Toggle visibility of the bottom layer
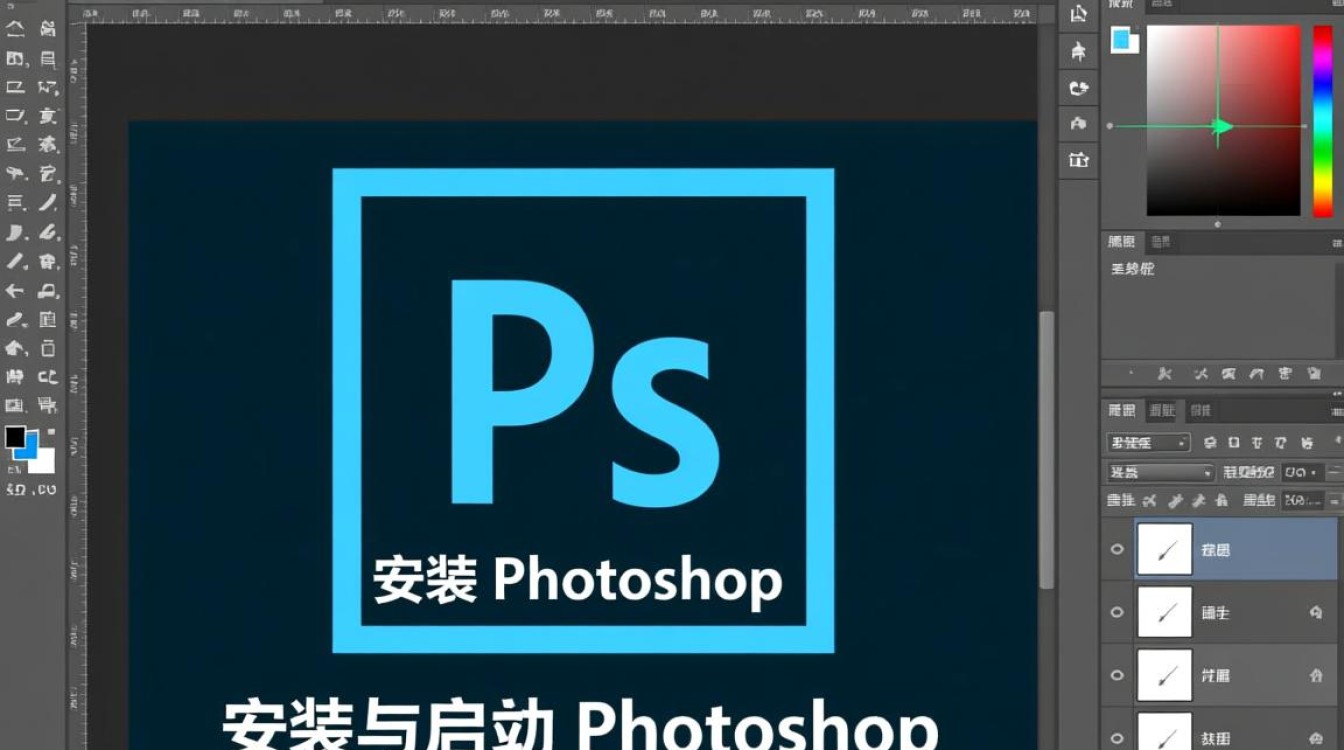Screen dimensions: 1344x750 1117,738
